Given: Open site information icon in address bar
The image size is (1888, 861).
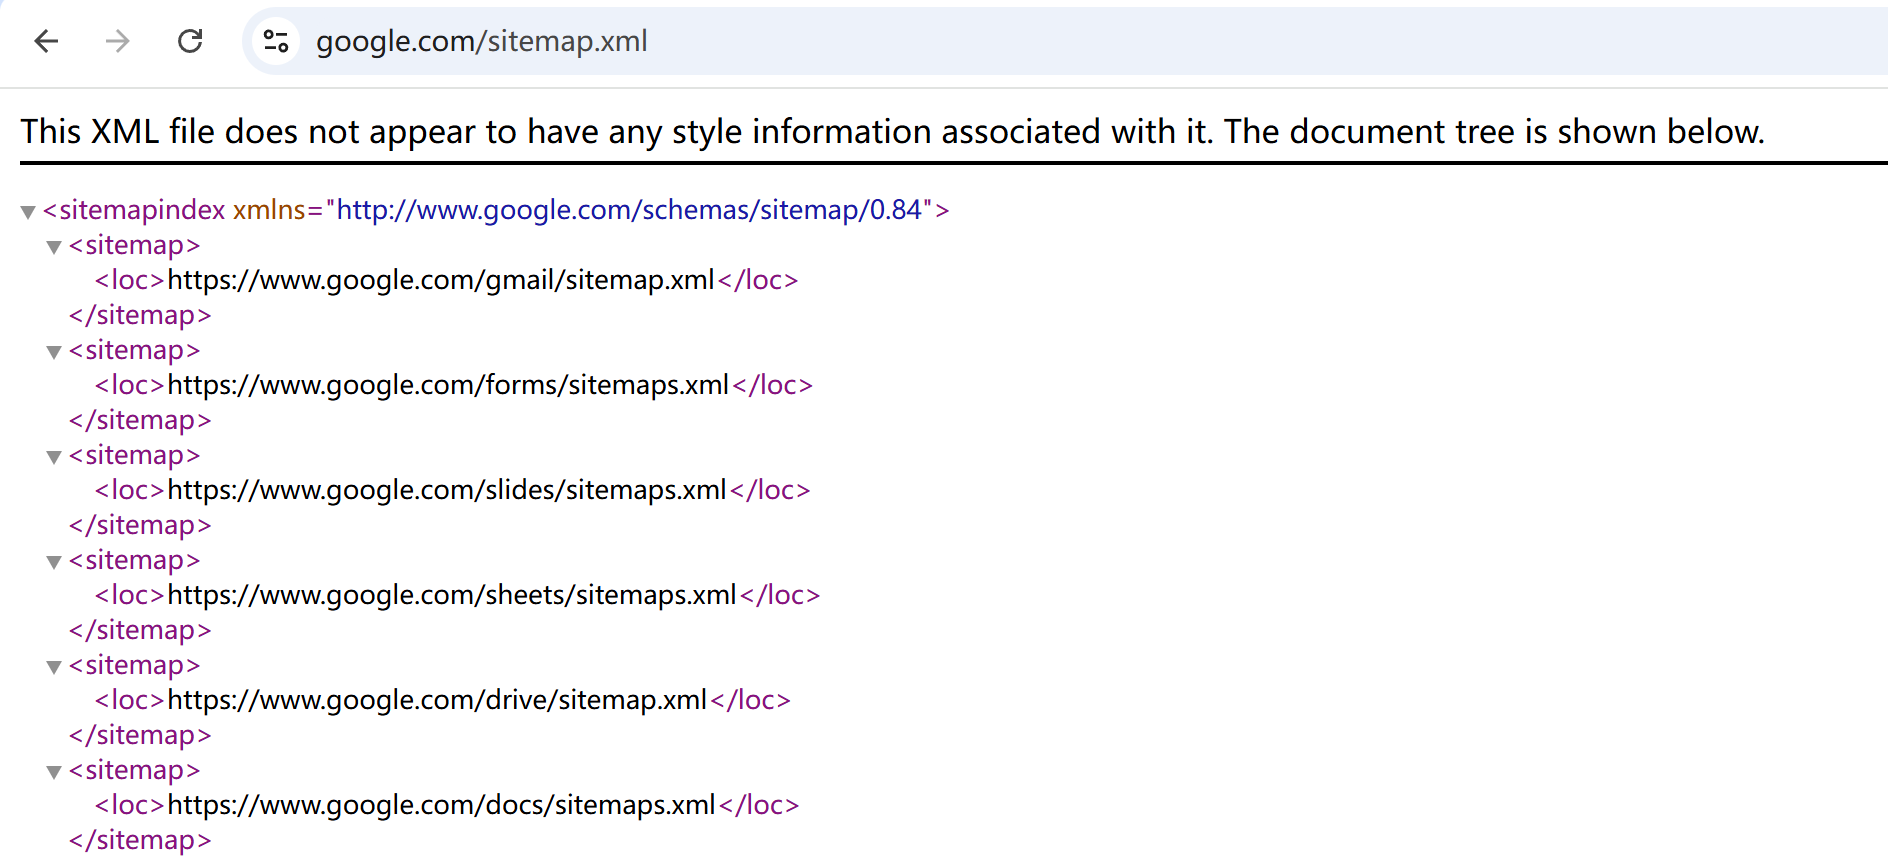Looking at the screenshot, I should [276, 41].
